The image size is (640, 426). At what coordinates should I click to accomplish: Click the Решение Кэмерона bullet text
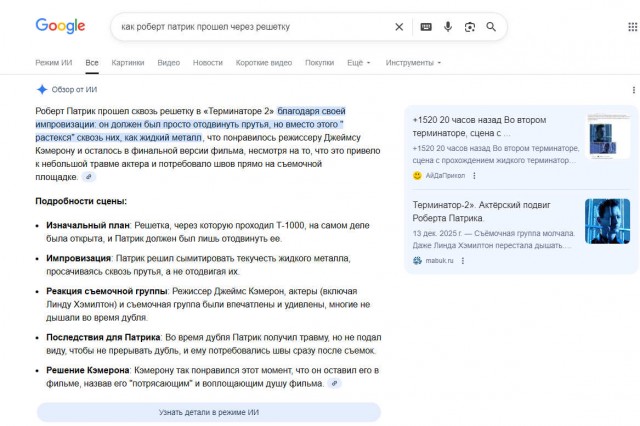pyautogui.click(x=212, y=377)
